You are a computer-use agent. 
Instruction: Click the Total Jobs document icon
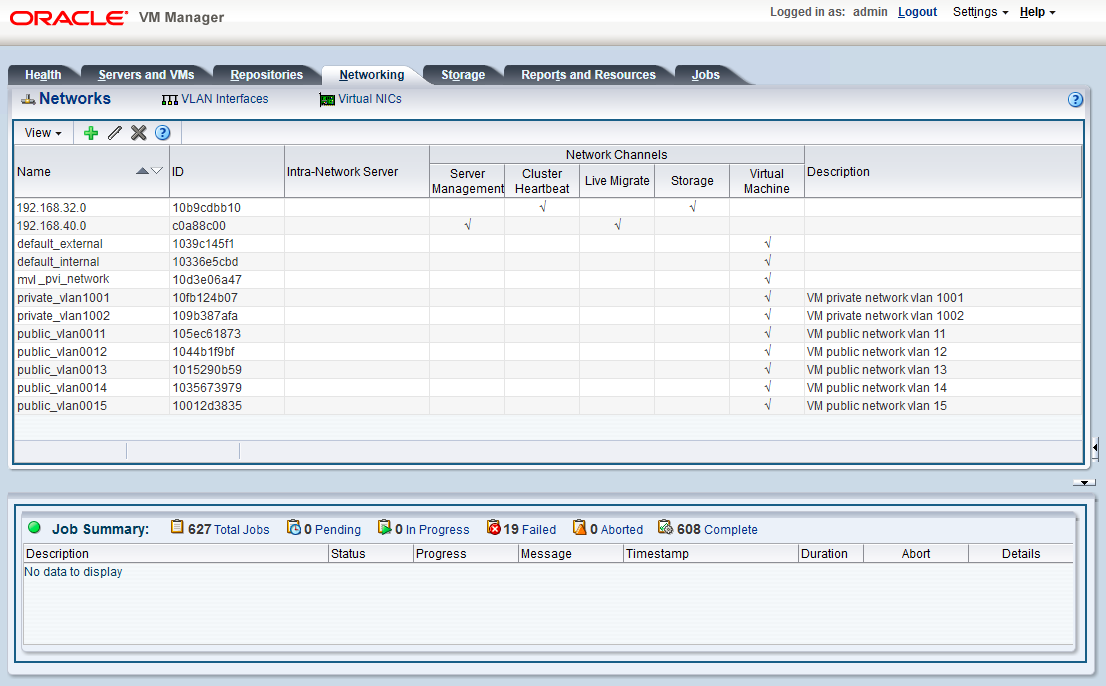pos(177,529)
